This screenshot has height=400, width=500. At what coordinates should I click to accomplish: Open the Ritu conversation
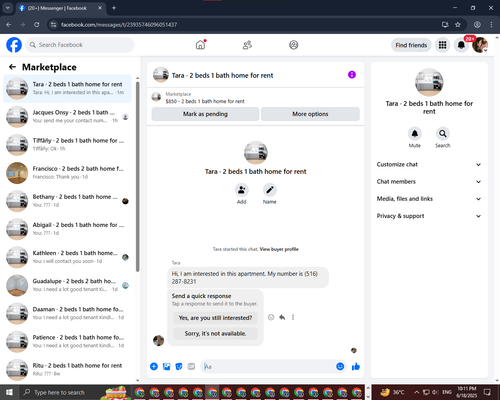(x=67, y=369)
